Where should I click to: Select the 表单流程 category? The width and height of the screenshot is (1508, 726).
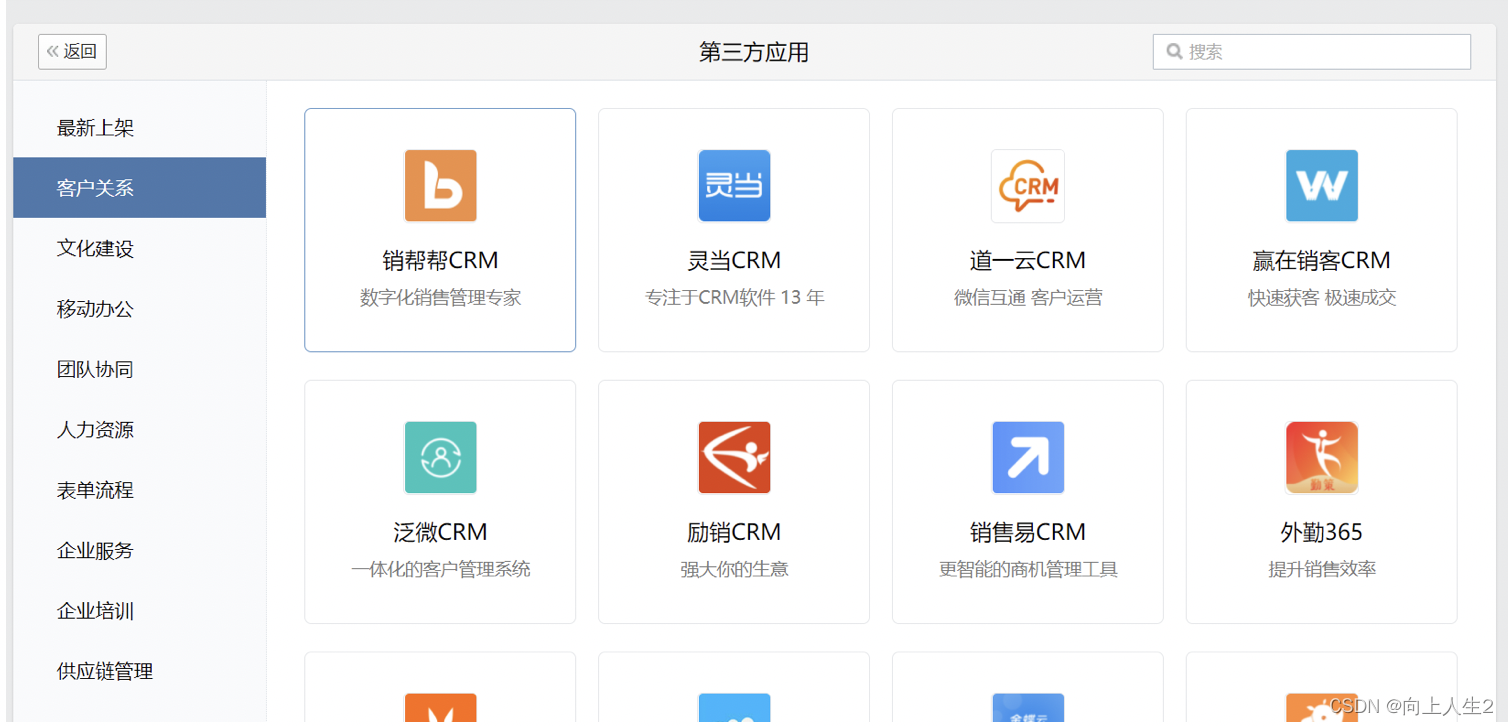[140, 490]
